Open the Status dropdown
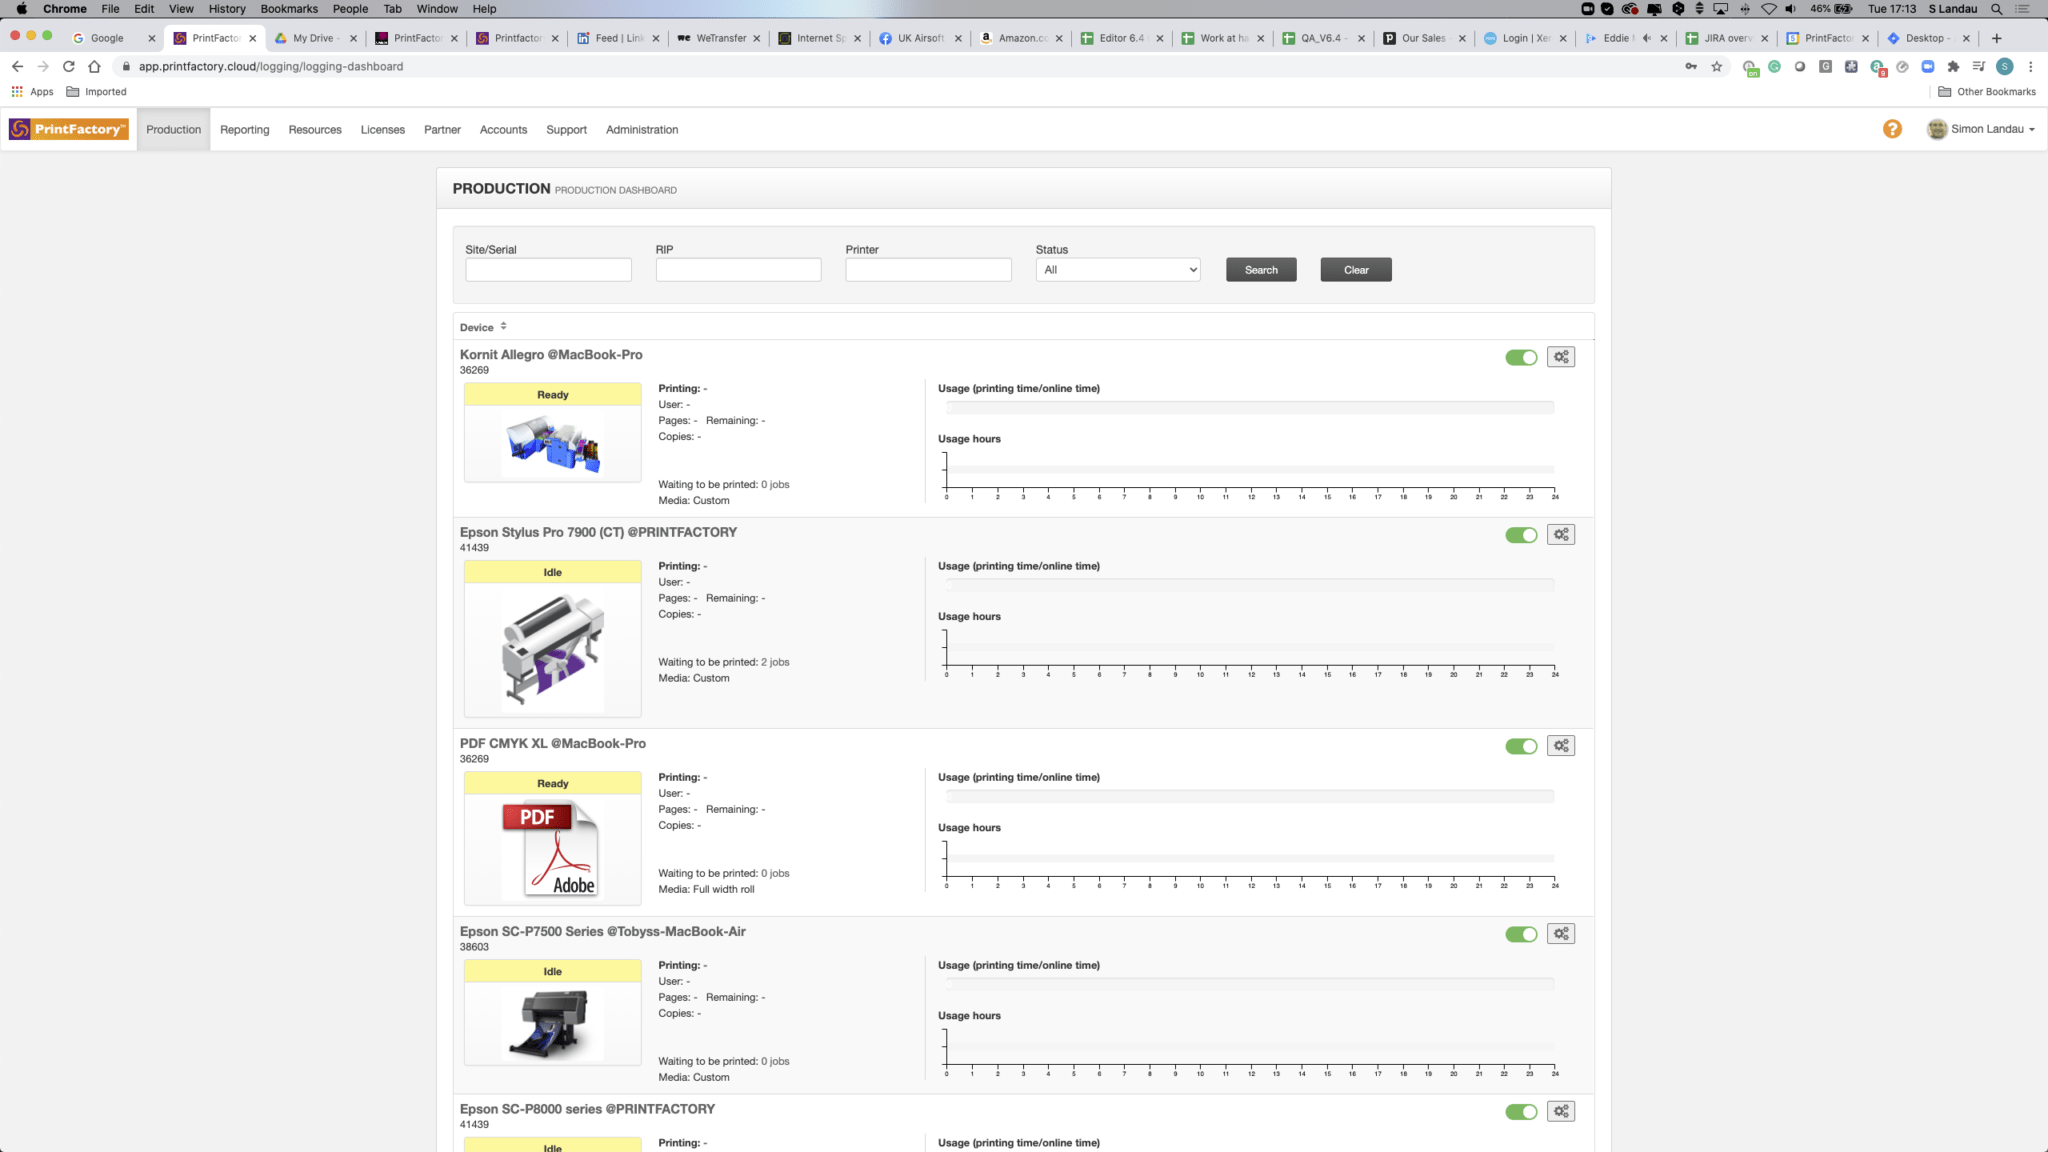2048x1152 pixels. (1117, 269)
